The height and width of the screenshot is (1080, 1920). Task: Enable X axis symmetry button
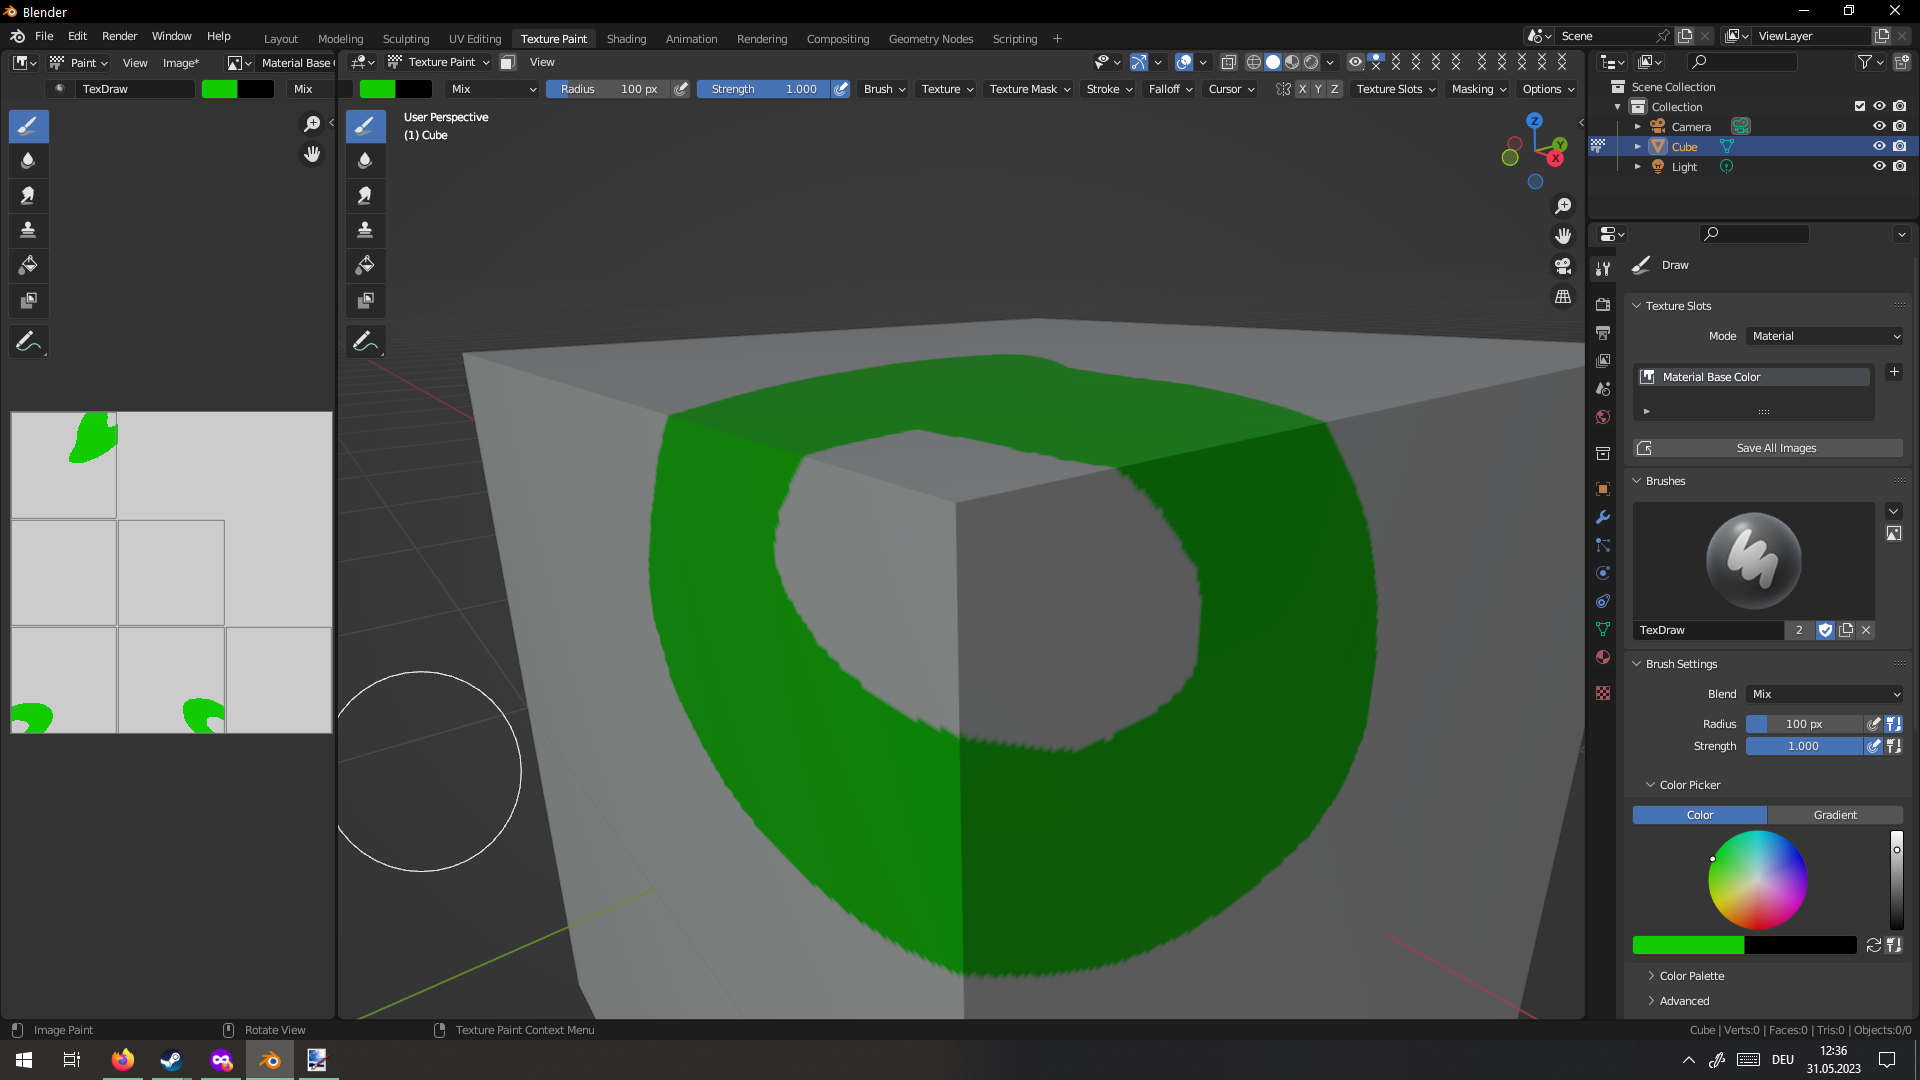[1302, 89]
